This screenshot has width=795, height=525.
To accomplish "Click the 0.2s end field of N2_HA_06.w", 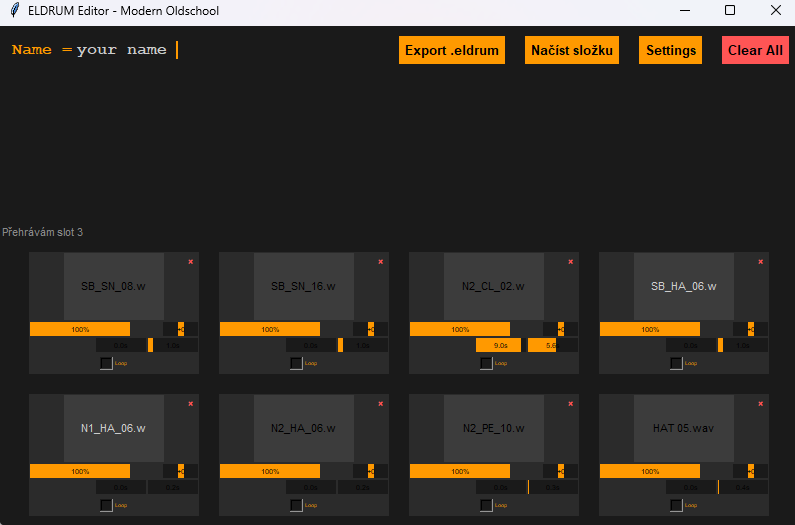I will pyautogui.click(x=363, y=487).
